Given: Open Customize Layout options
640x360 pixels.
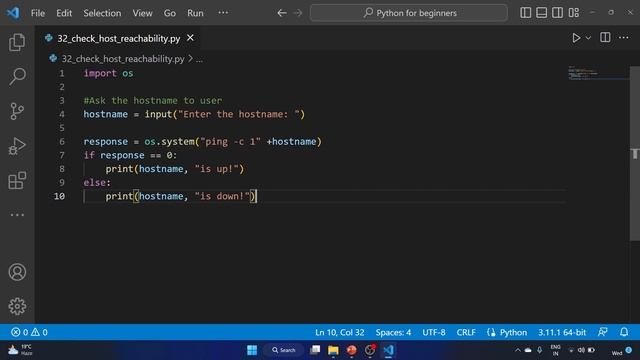Looking at the screenshot, I should pos(574,13).
